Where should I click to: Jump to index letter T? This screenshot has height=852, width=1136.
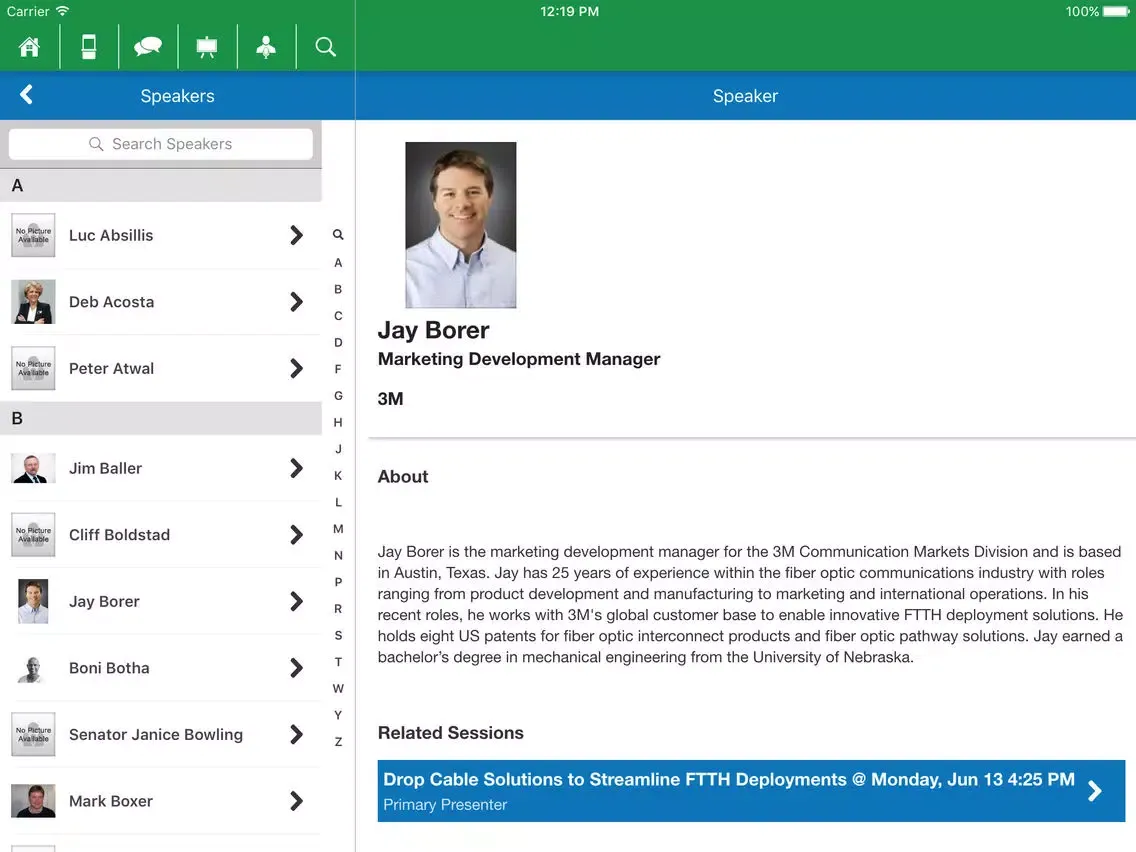coord(338,662)
